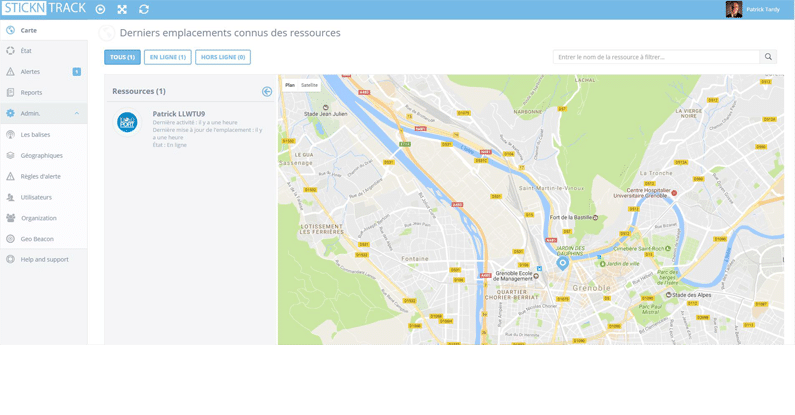Click the triangle icon beside Règles d'alerte
795x415 pixels.
tap(10, 176)
